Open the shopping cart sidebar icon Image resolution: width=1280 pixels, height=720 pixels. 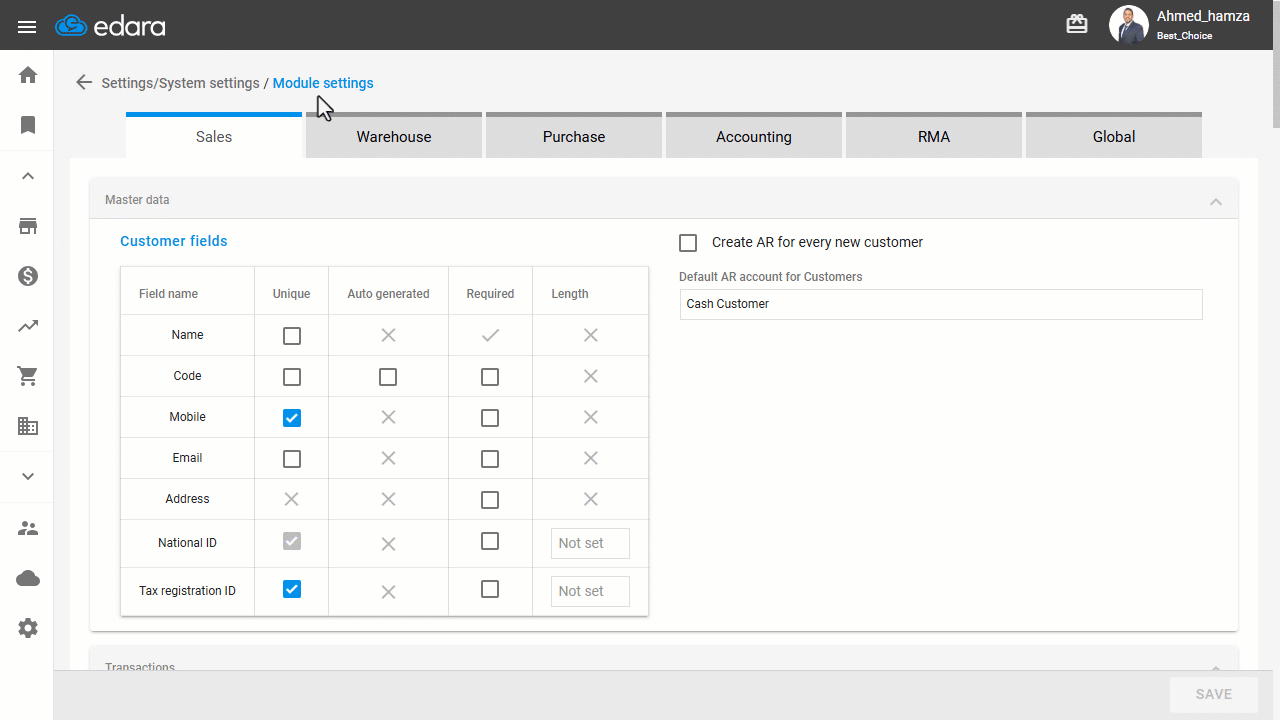28,376
